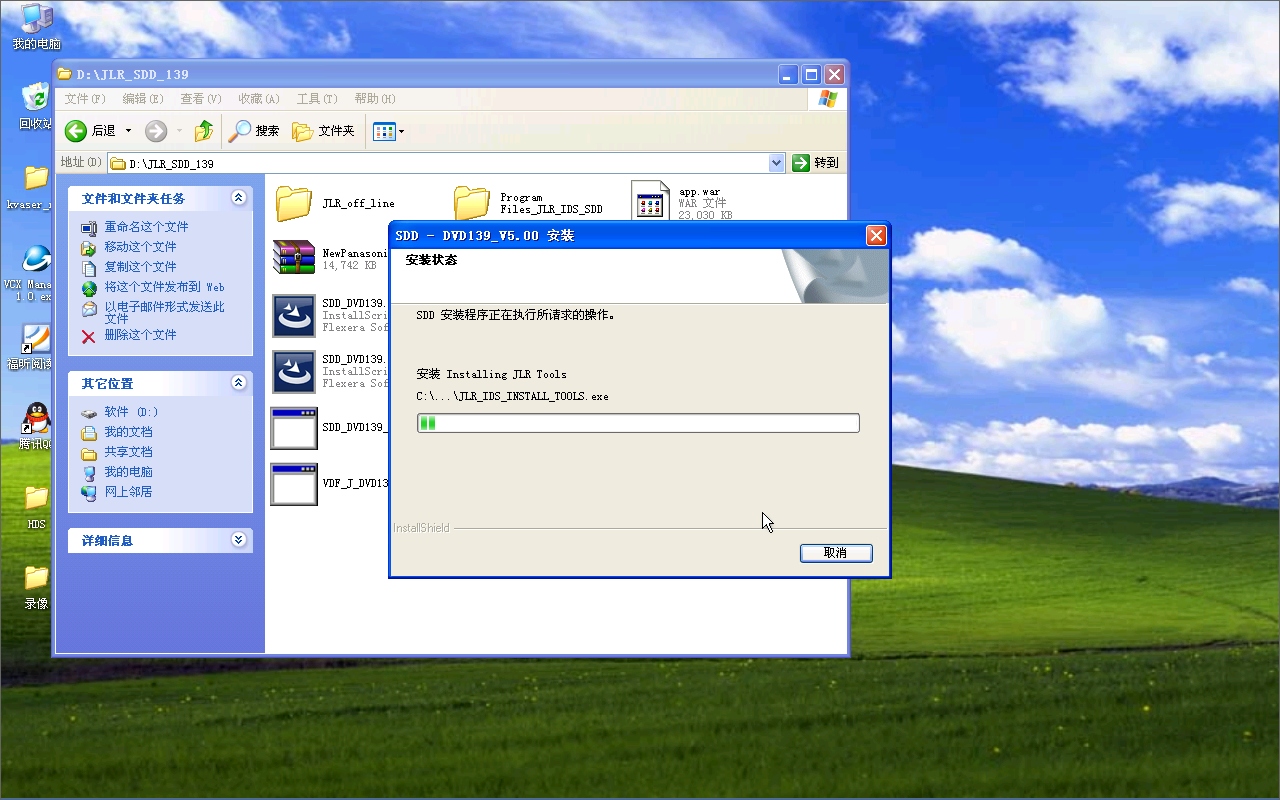Open 我的文档 location link
1280x800 pixels.
pos(128,432)
